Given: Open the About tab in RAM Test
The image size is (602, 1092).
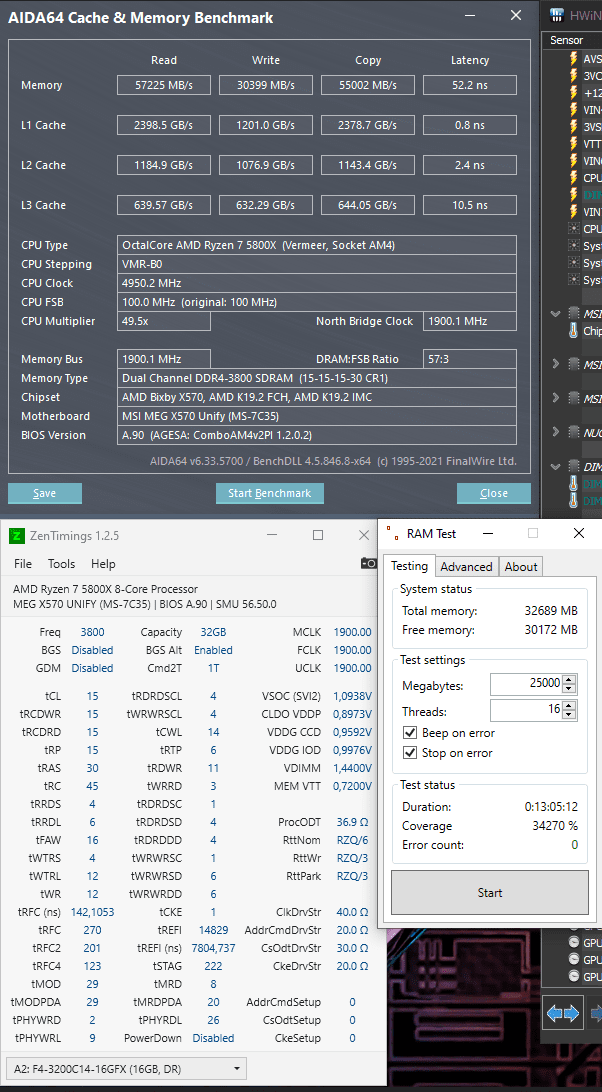Looking at the screenshot, I should (520, 566).
